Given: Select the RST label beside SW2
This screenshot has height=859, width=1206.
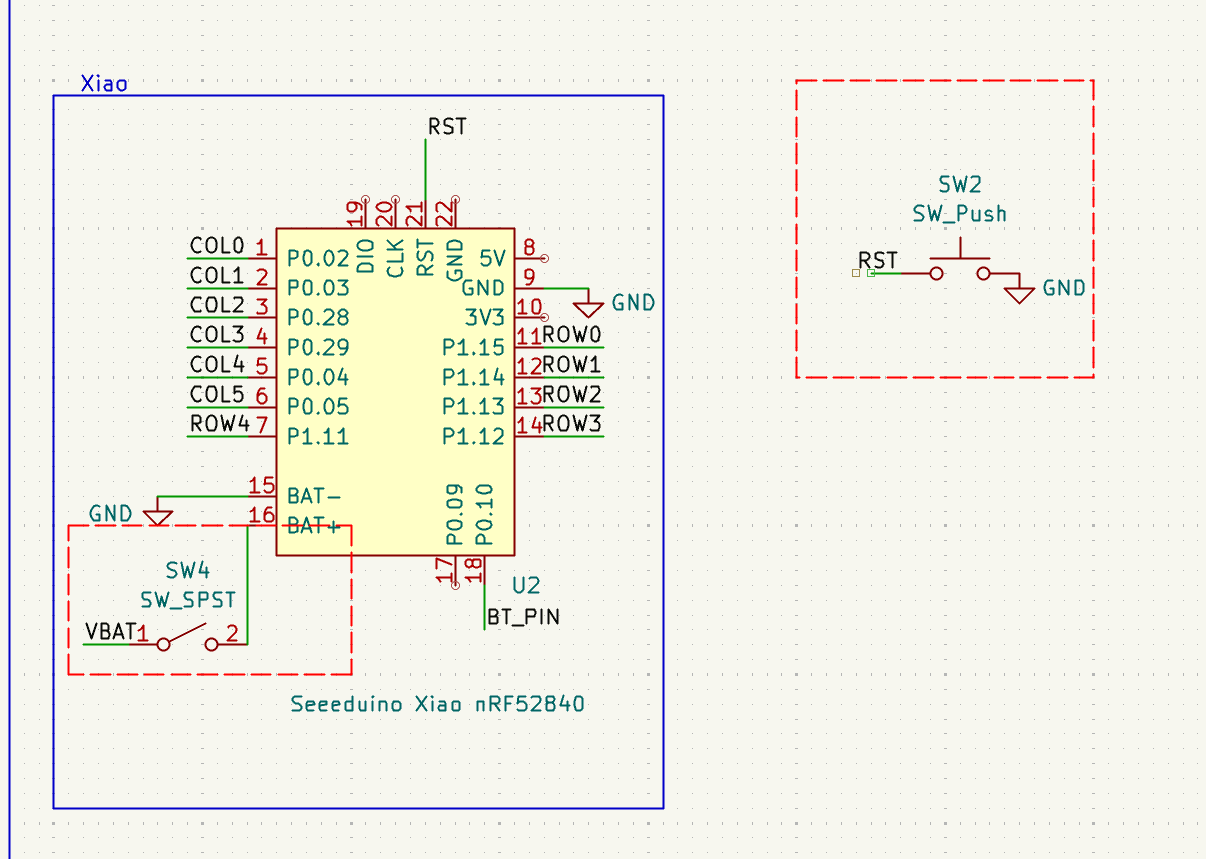Looking at the screenshot, I should (878, 261).
